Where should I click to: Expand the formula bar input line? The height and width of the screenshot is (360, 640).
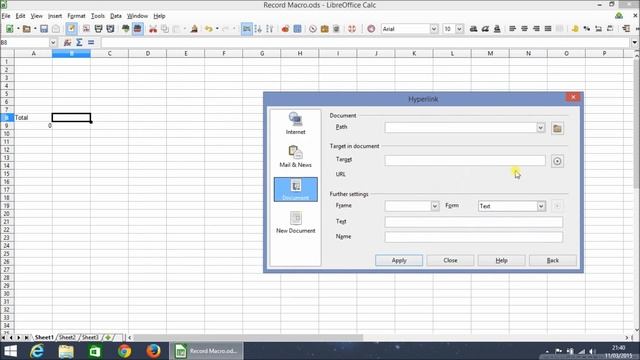[635, 42]
